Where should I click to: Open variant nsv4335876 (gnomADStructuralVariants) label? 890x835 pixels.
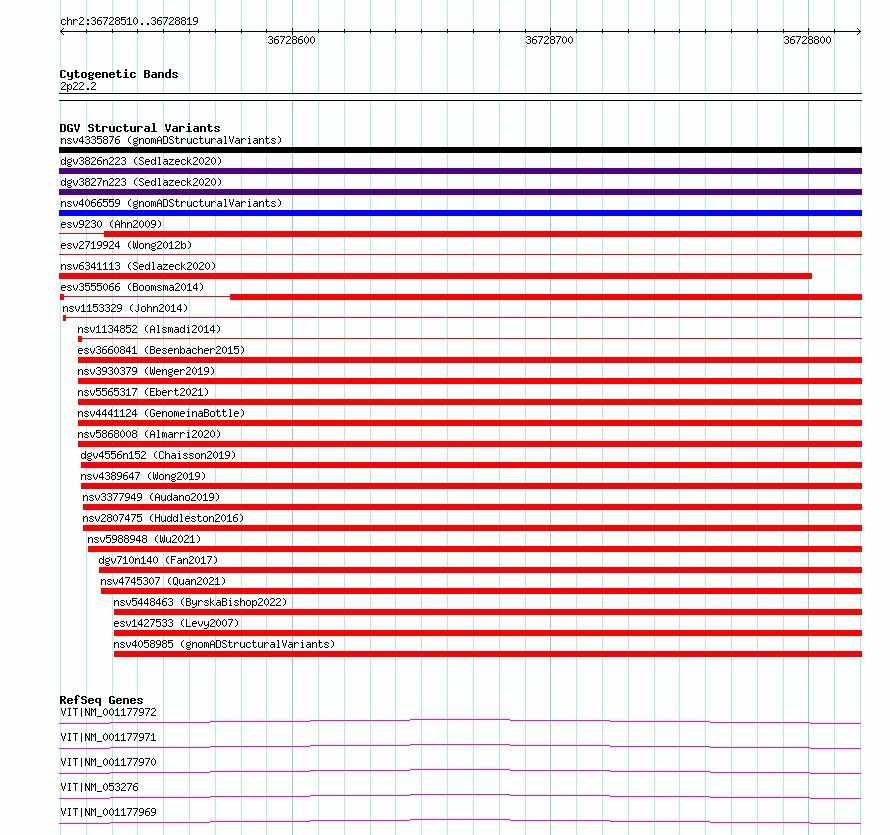click(x=171, y=140)
